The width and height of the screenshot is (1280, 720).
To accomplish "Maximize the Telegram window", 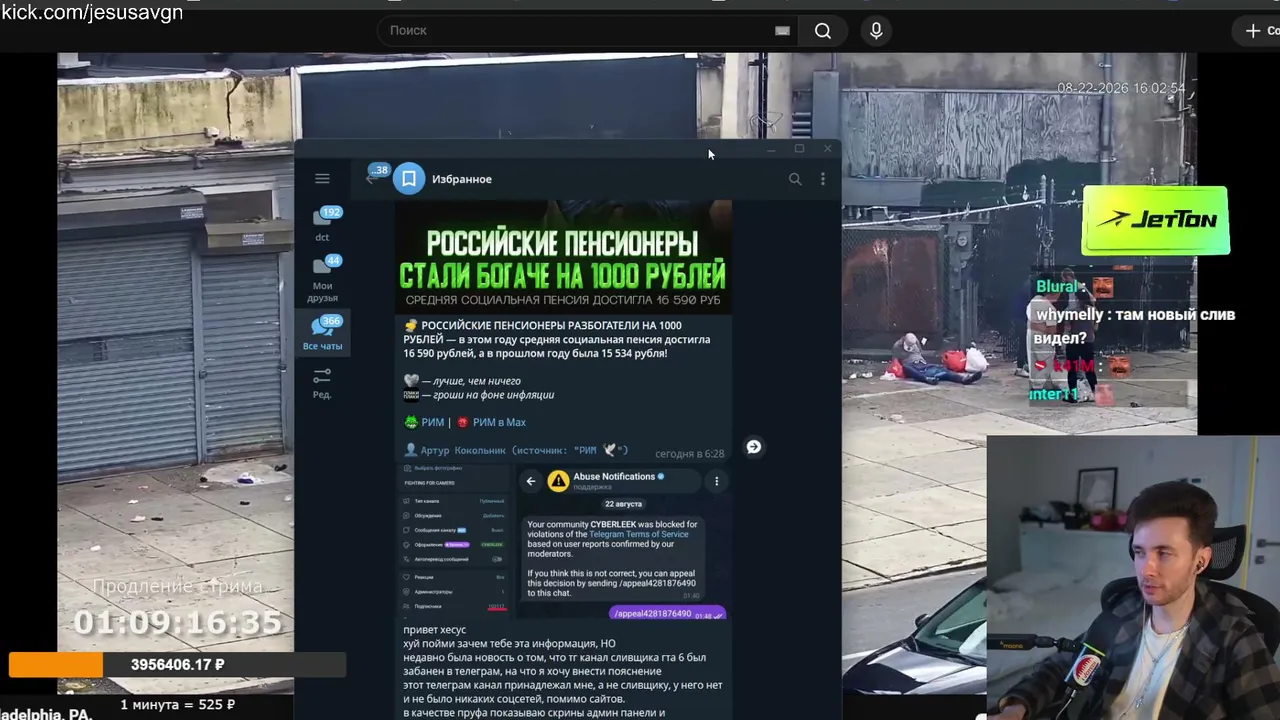I will (x=799, y=149).
